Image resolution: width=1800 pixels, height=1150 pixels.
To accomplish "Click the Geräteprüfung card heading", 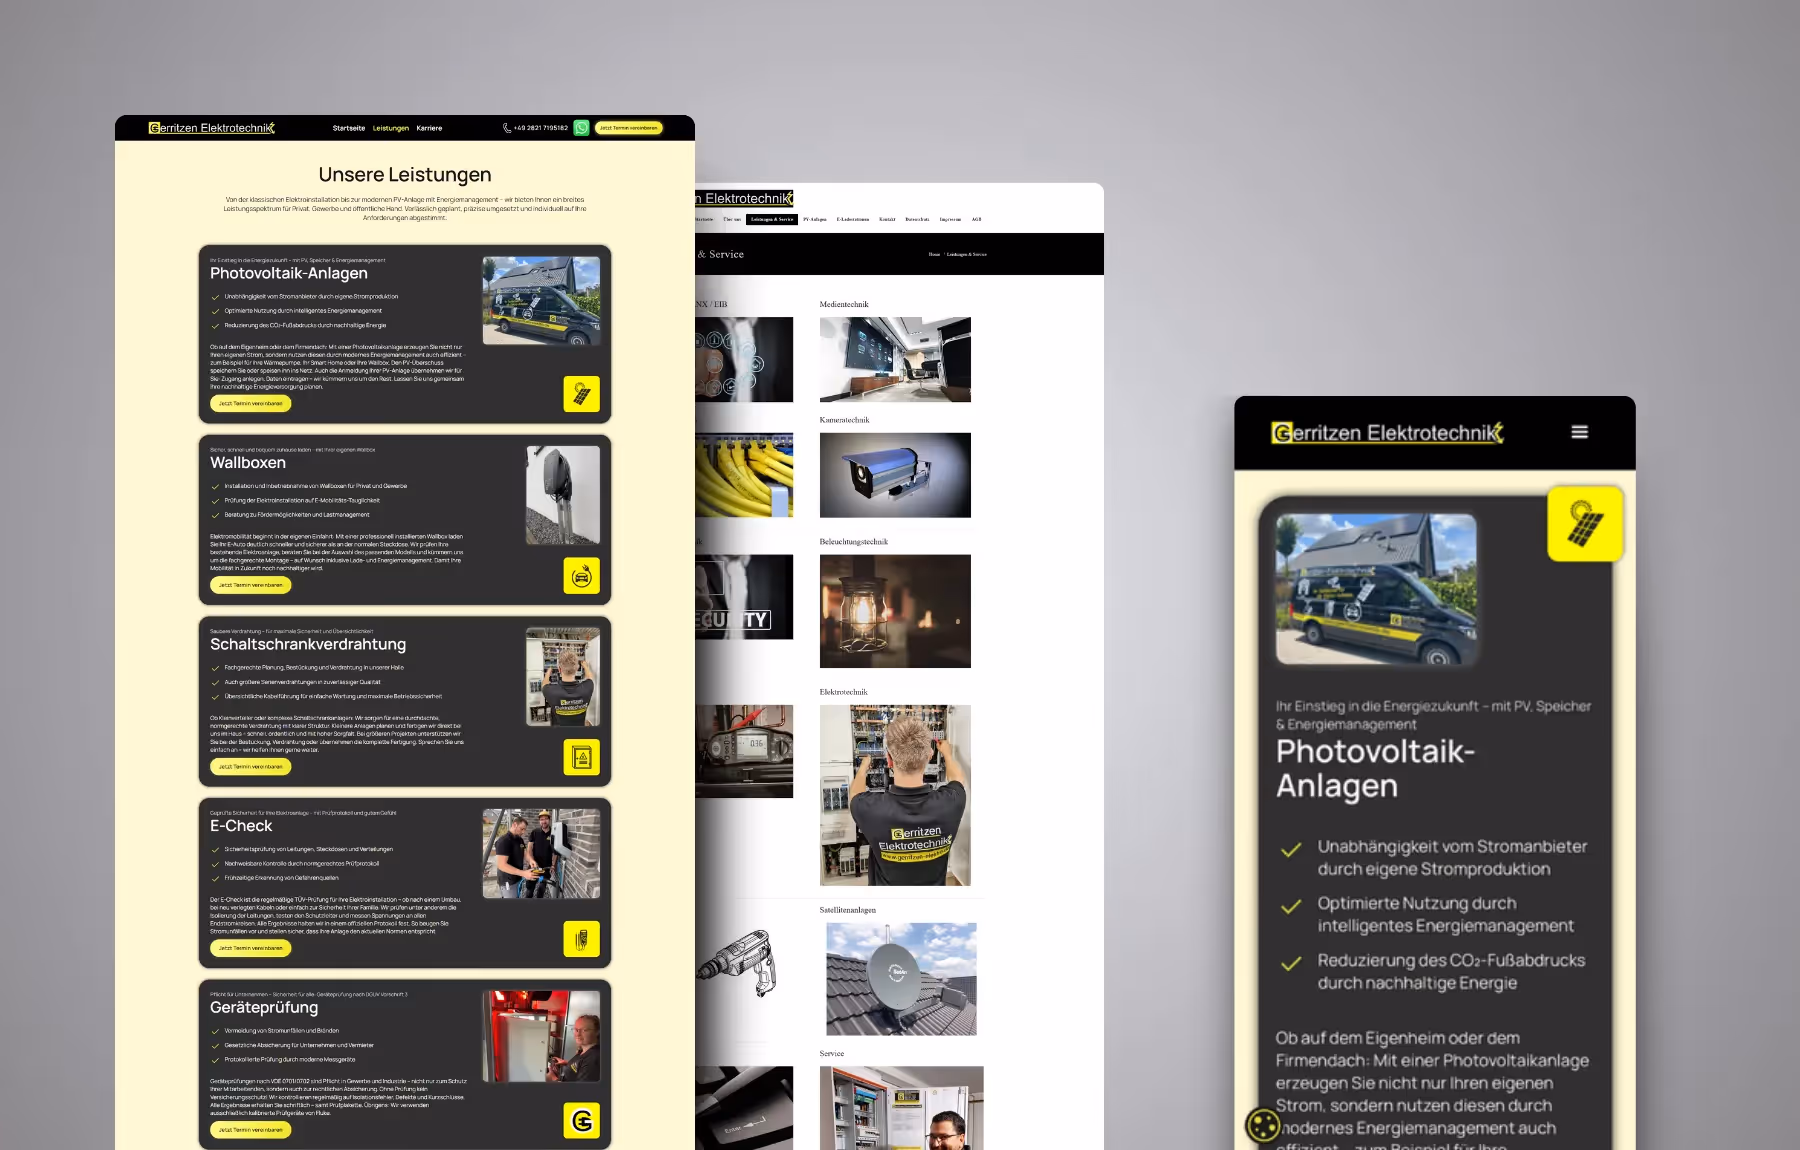I will (x=264, y=1008).
